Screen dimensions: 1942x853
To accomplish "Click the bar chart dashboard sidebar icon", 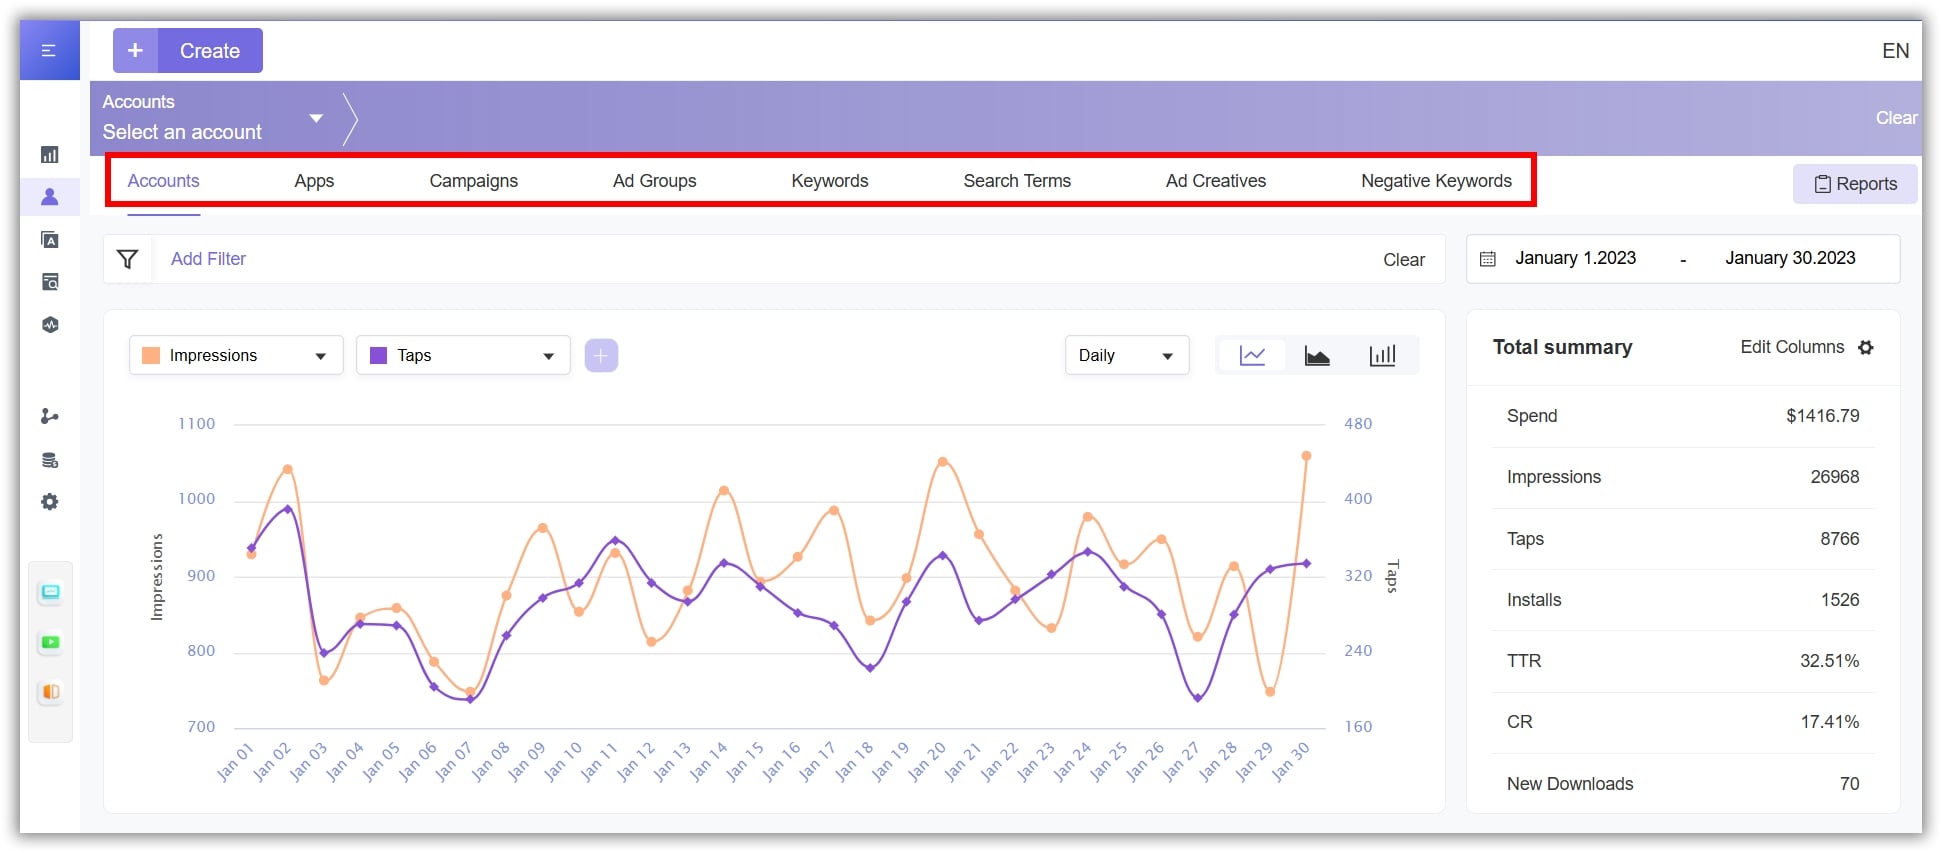I will pos(49,155).
